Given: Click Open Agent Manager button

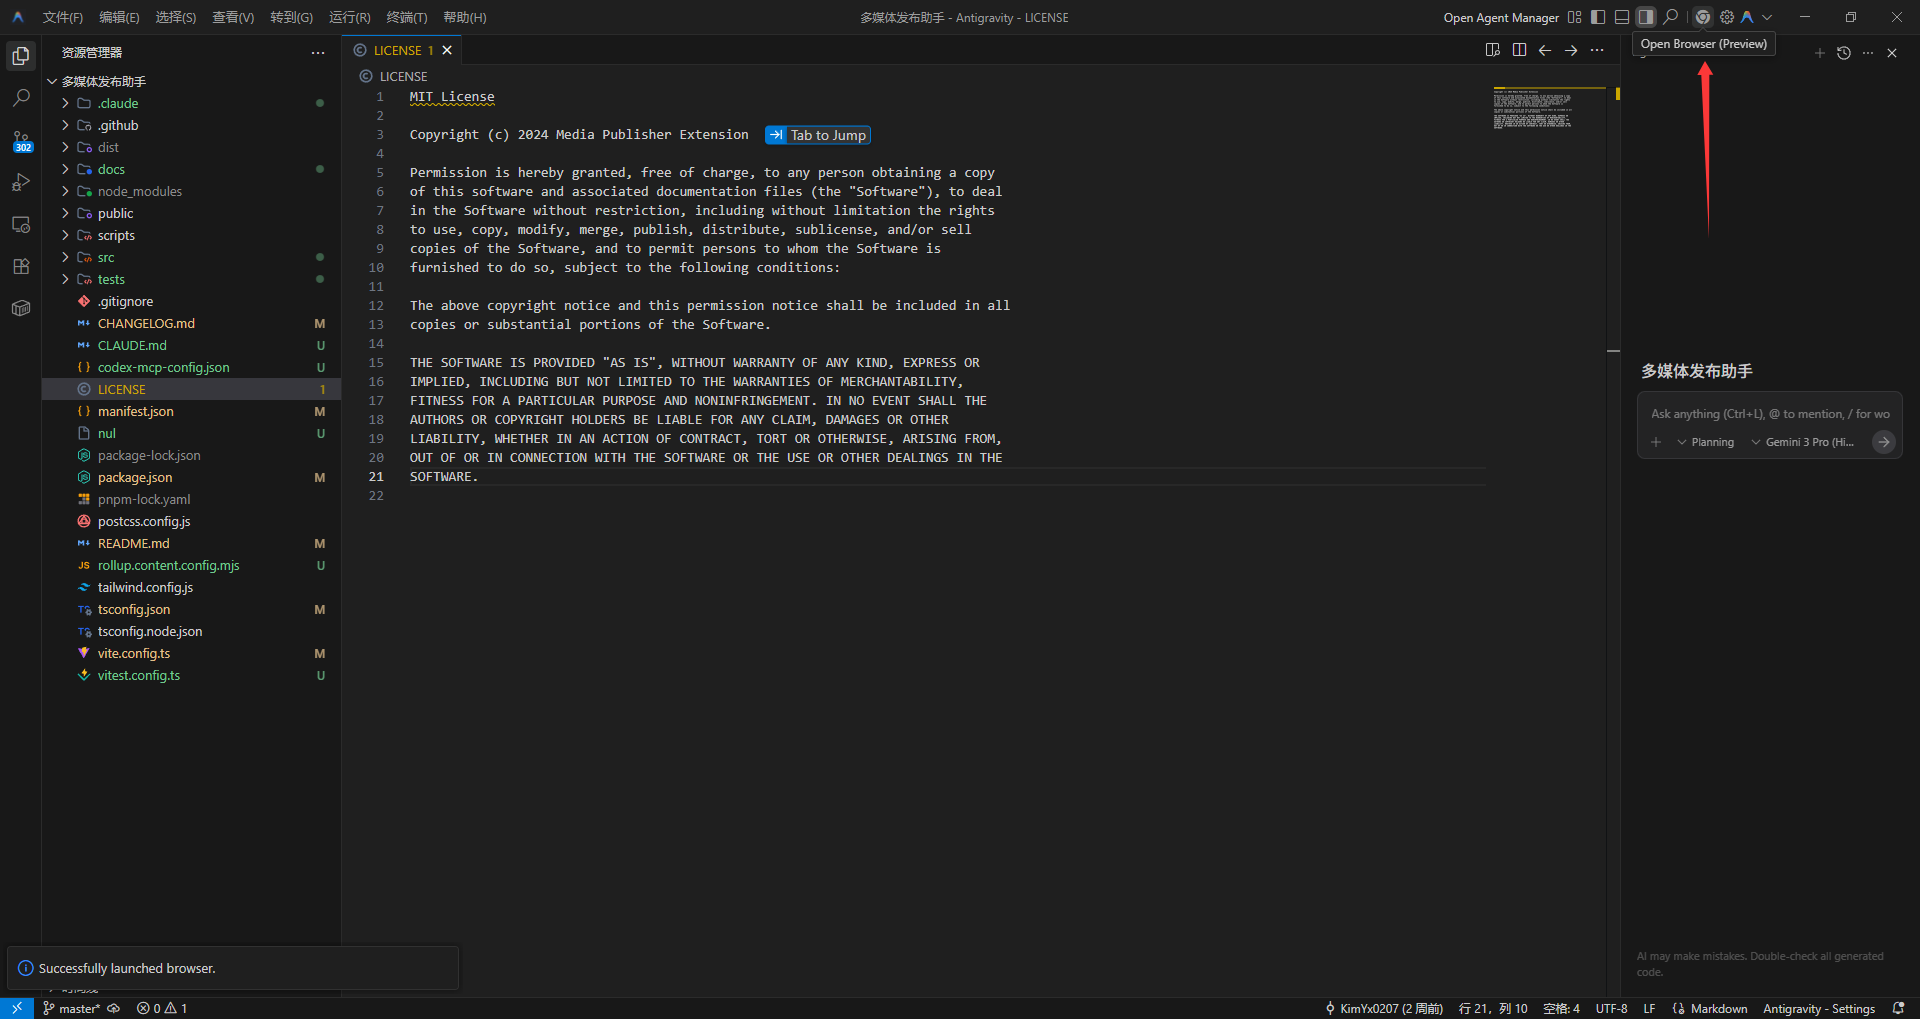Looking at the screenshot, I should [1500, 17].
